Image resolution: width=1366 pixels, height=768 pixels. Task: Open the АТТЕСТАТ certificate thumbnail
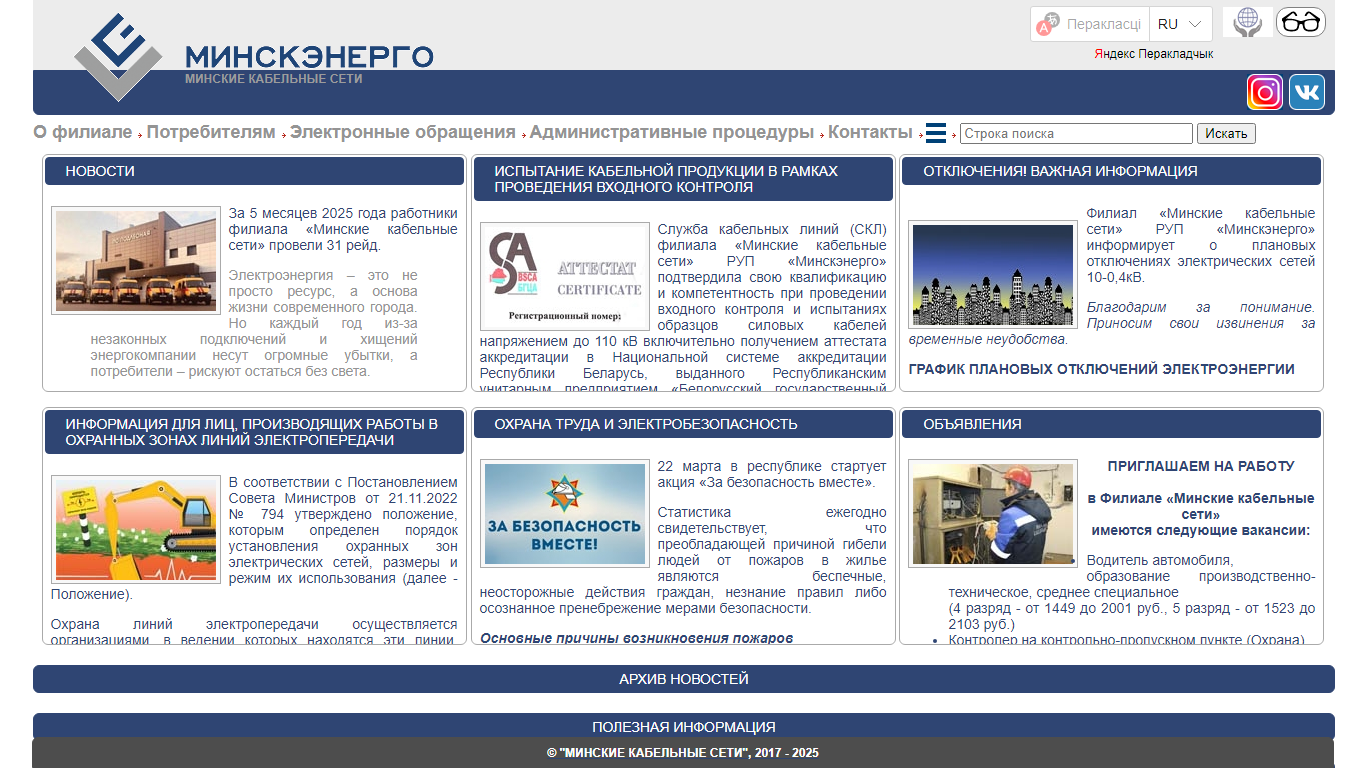tap(565, 276)
